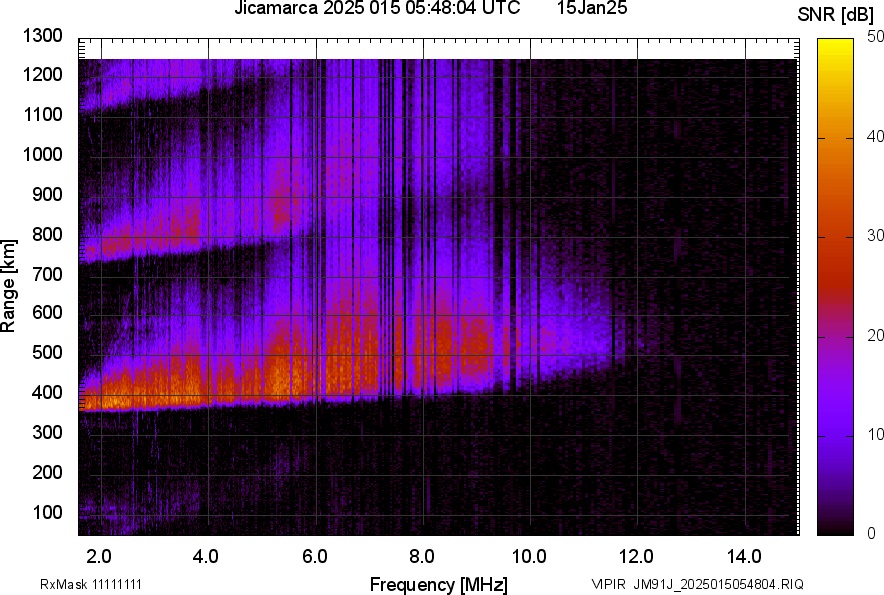Select the 100 range tick label
The width and height of the screenshot is (884, 595).
[x=47, y=512]
